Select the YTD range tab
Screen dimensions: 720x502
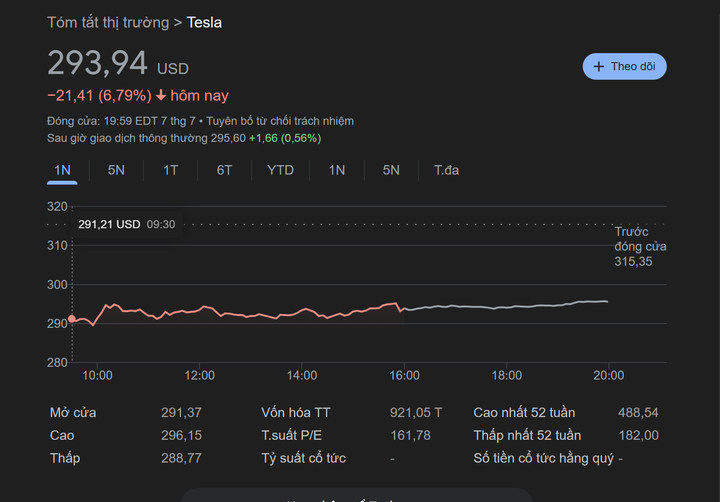click(281, 170)
